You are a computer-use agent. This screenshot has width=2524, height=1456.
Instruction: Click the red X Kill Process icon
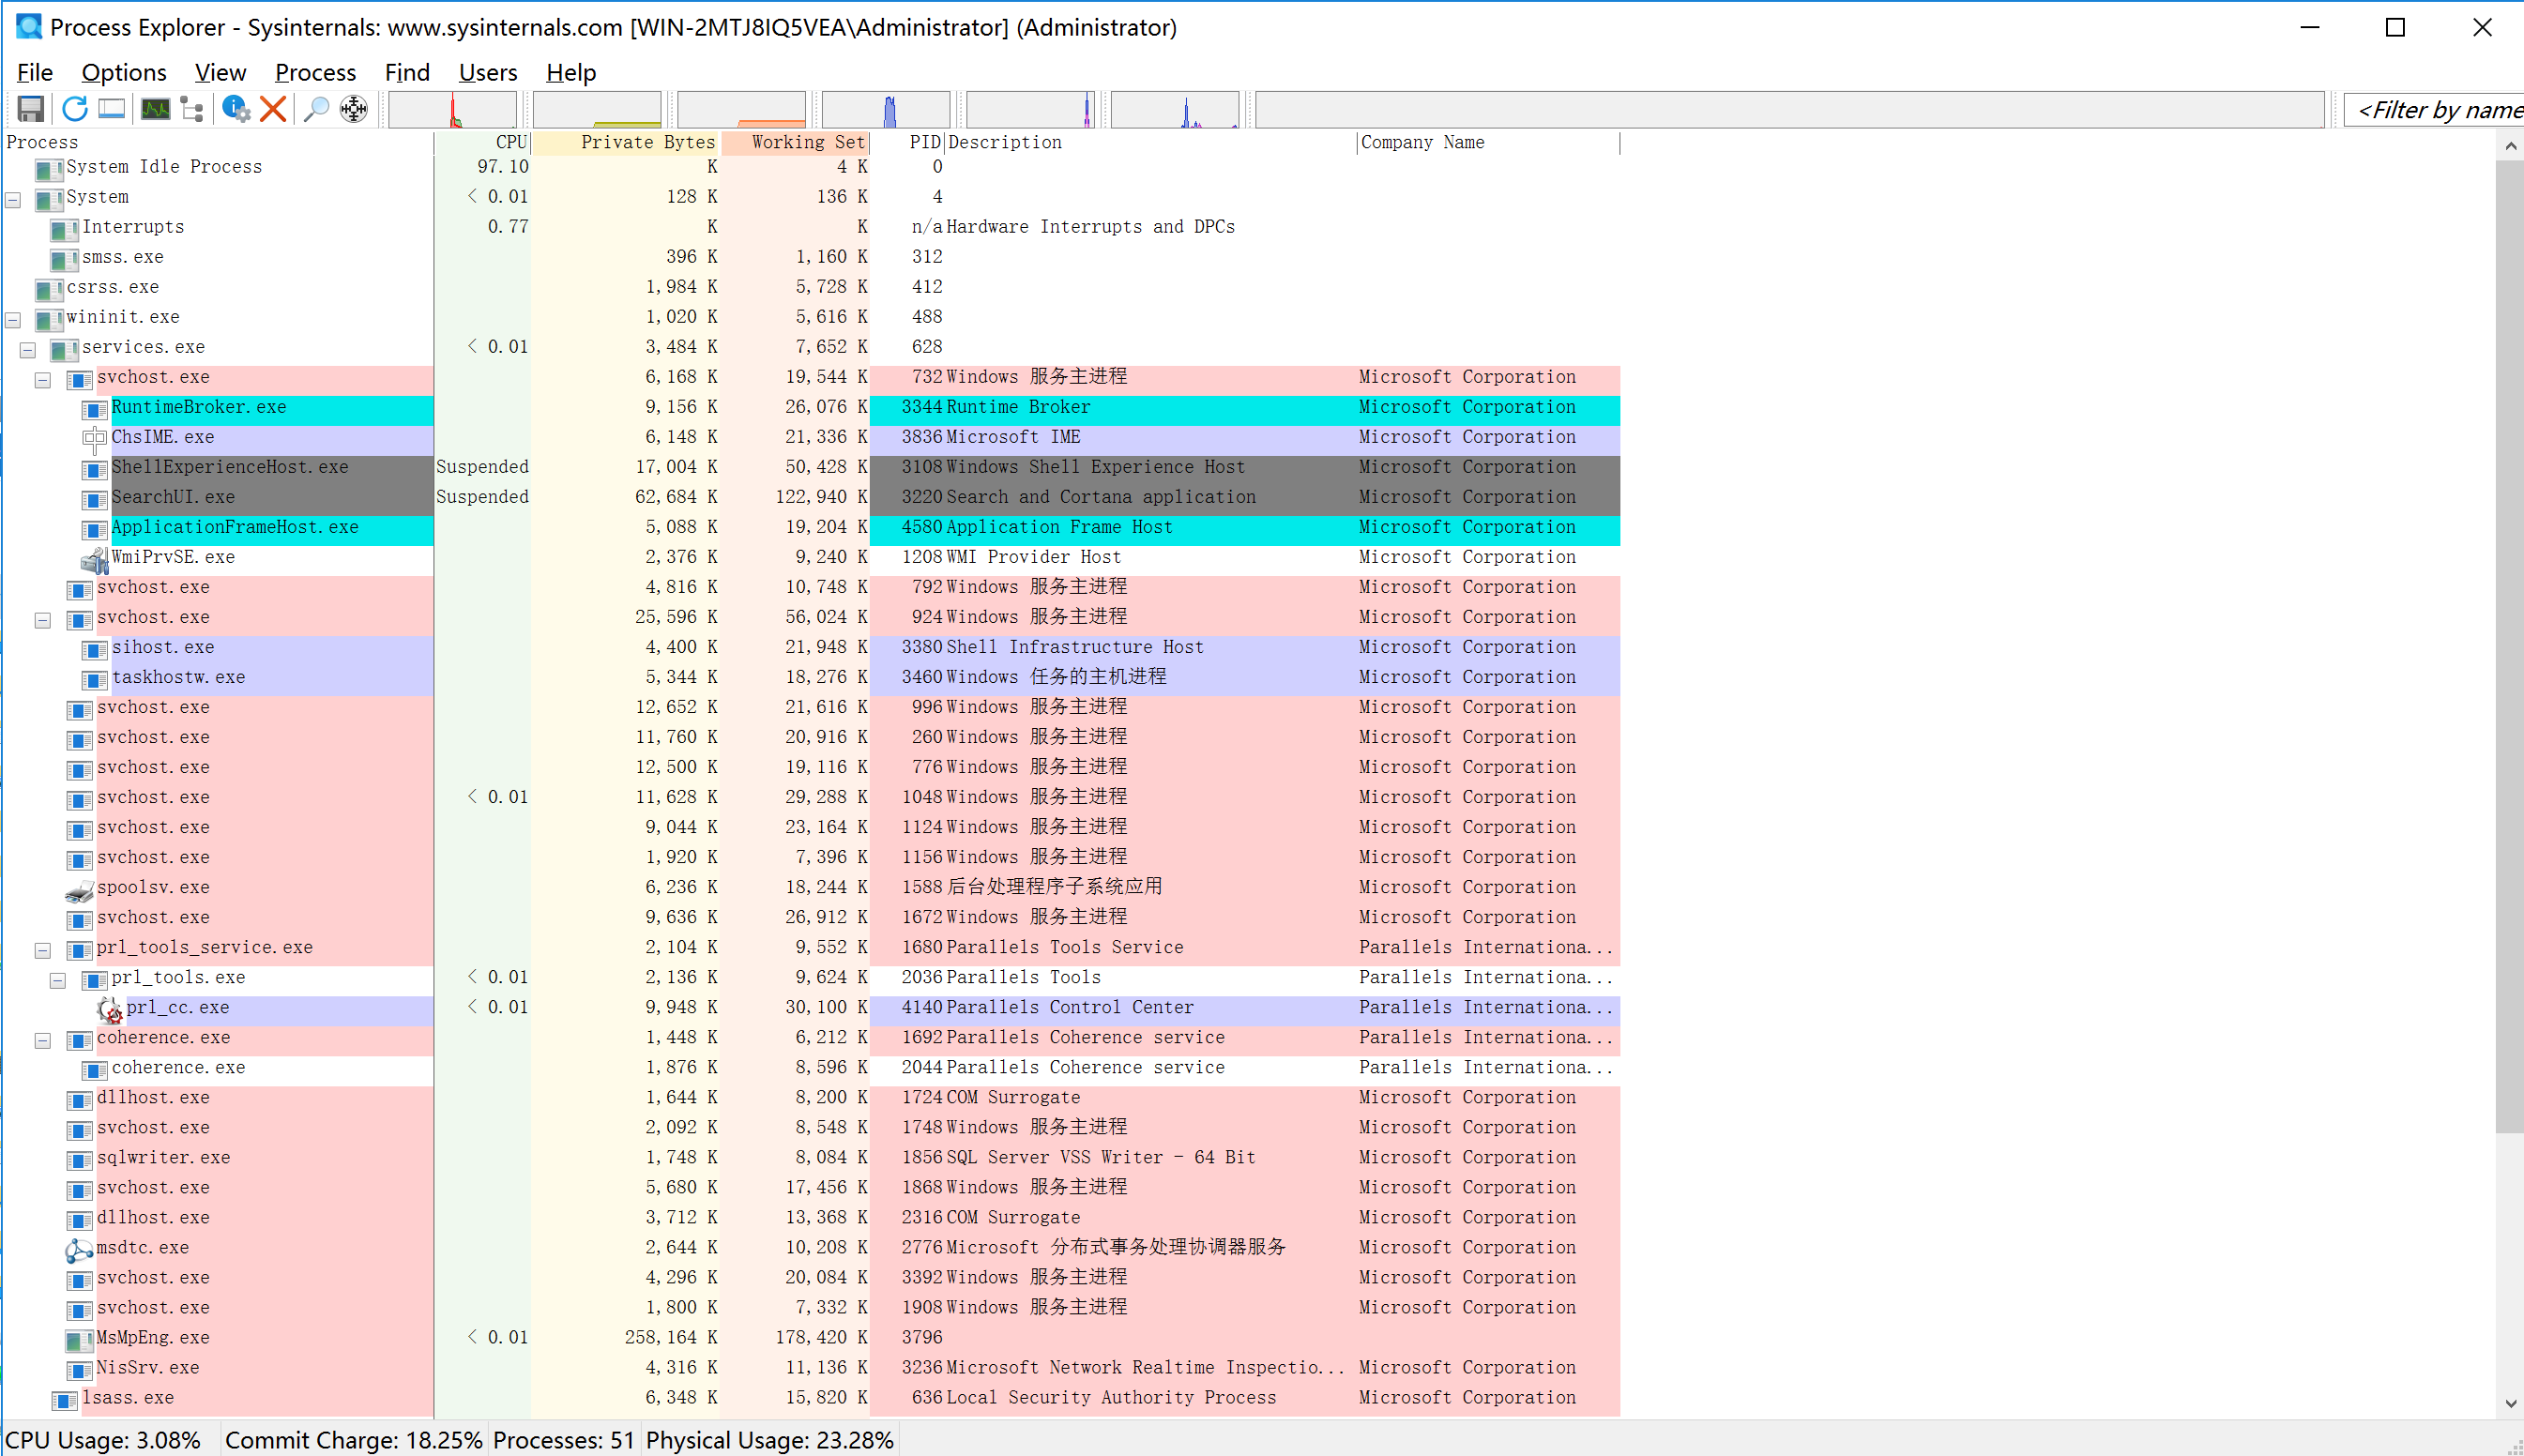tap(273, 109)
